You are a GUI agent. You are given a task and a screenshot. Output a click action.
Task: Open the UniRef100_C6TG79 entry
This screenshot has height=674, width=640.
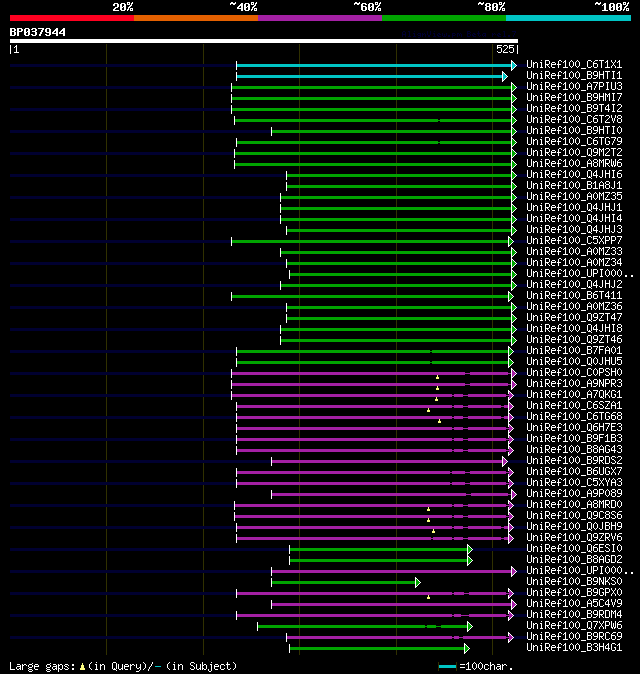point(574,141)
